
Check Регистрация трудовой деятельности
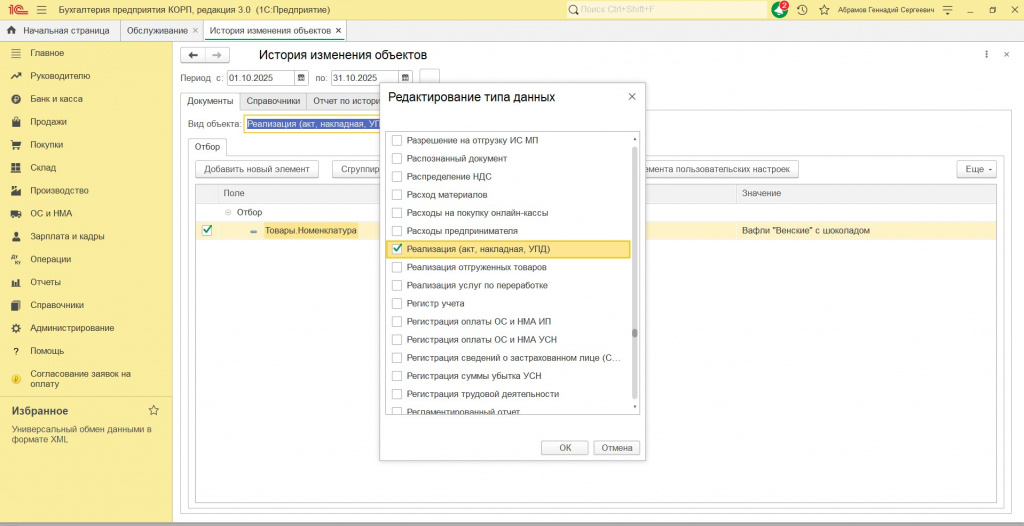[396, 394]
